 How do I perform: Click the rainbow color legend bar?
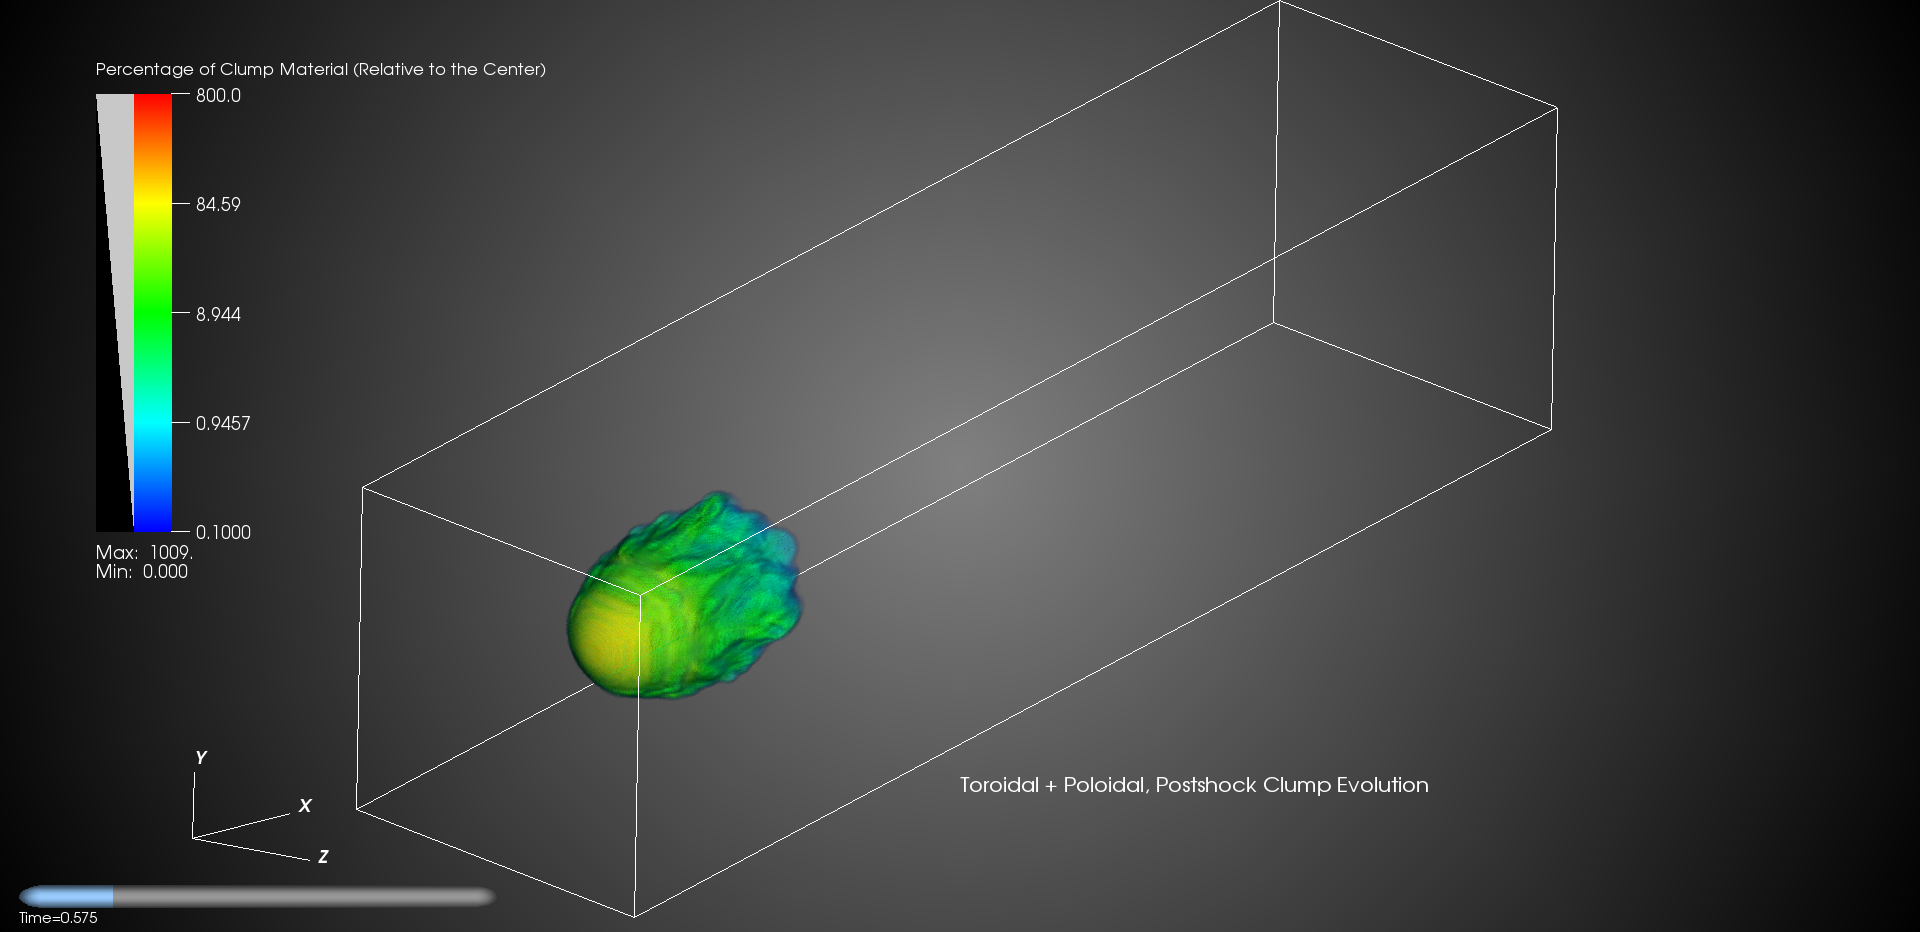[153, 313]
